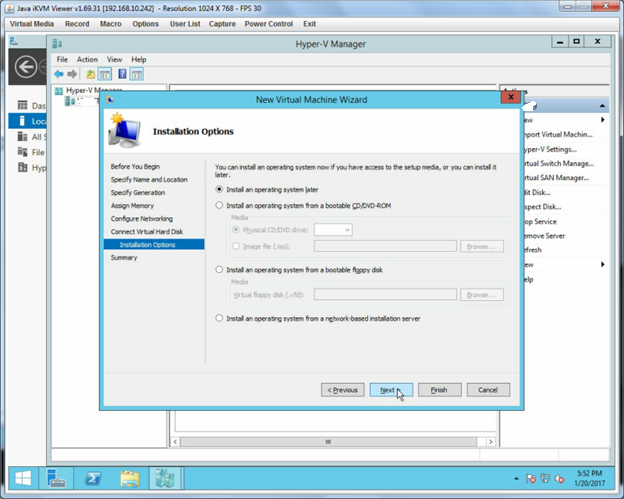Select Install from bootable floppy disk option
The image size is (624, 499).
(x=219, y=269)
